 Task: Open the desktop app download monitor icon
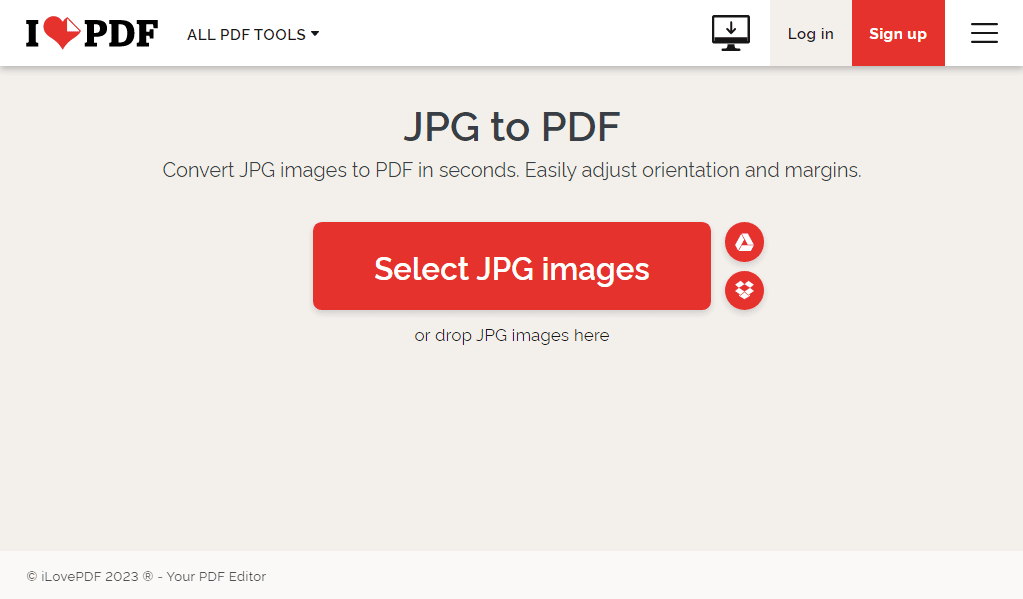point(731,33)
